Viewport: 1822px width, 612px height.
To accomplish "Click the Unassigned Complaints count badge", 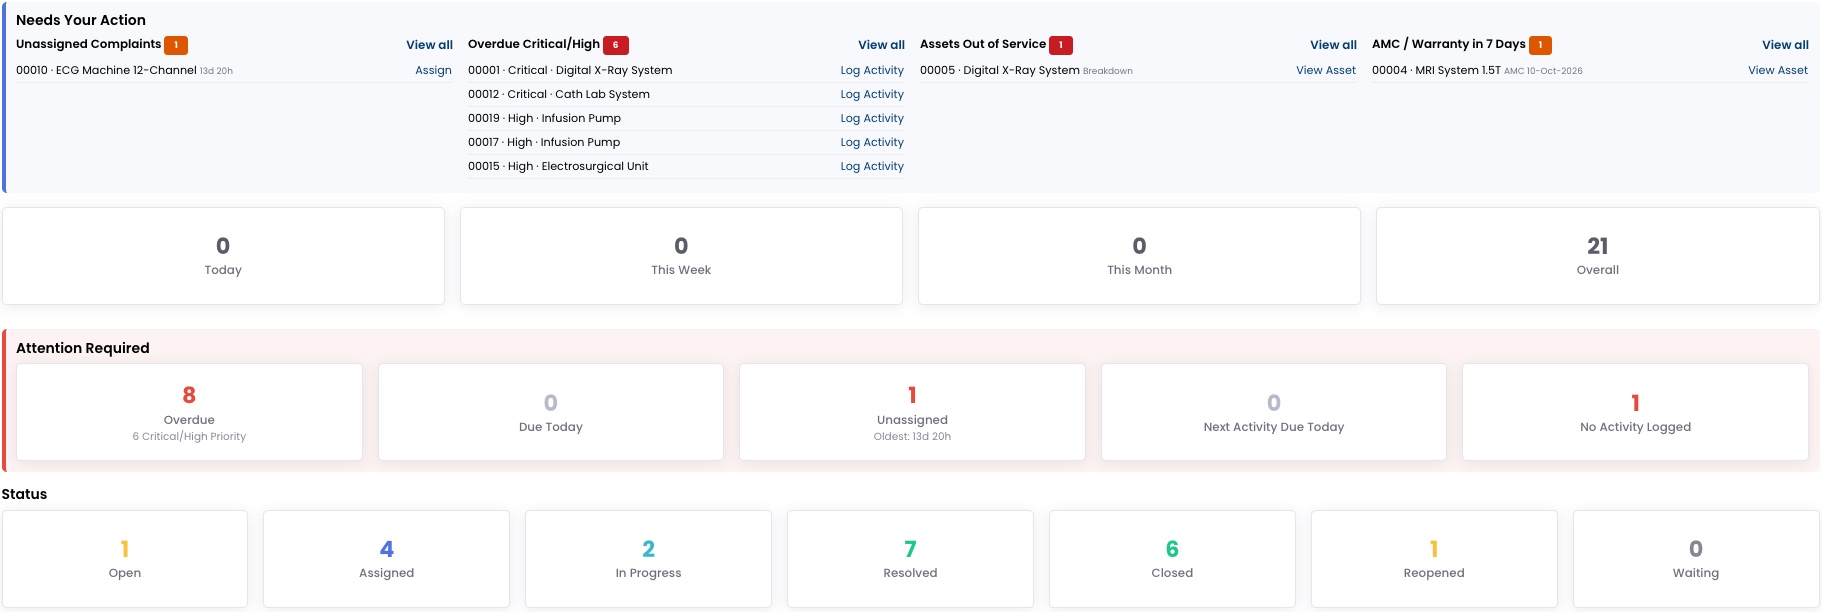I will click(x=176, y=45).
